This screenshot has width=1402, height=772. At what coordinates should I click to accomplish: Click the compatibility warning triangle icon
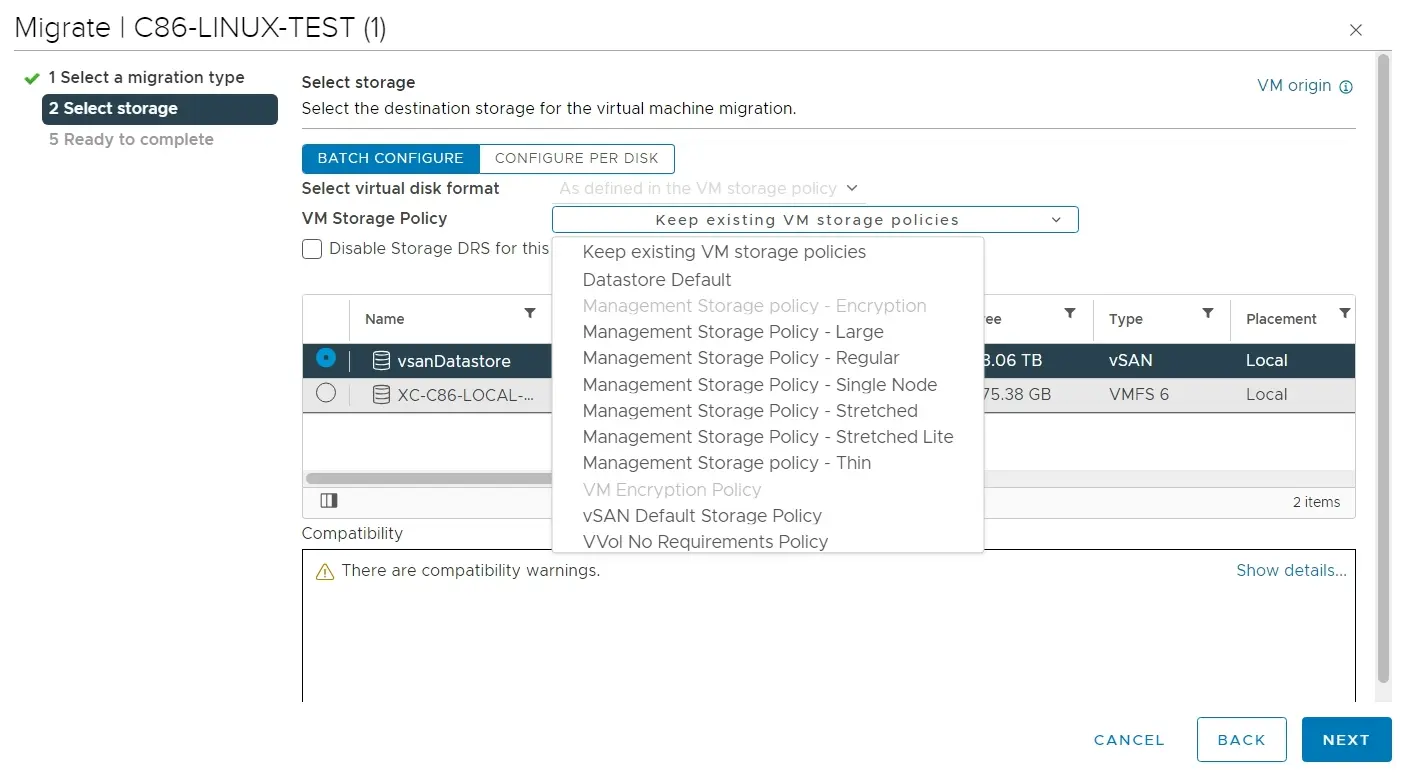324,572
